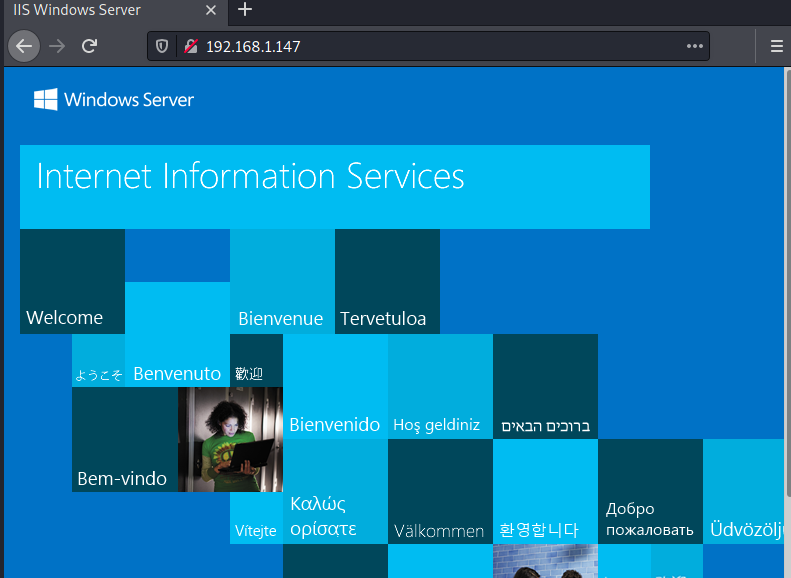This screenshot has width=791, height=578.
Task: Click the Welcome tile
Action: [x=73, y=281]
